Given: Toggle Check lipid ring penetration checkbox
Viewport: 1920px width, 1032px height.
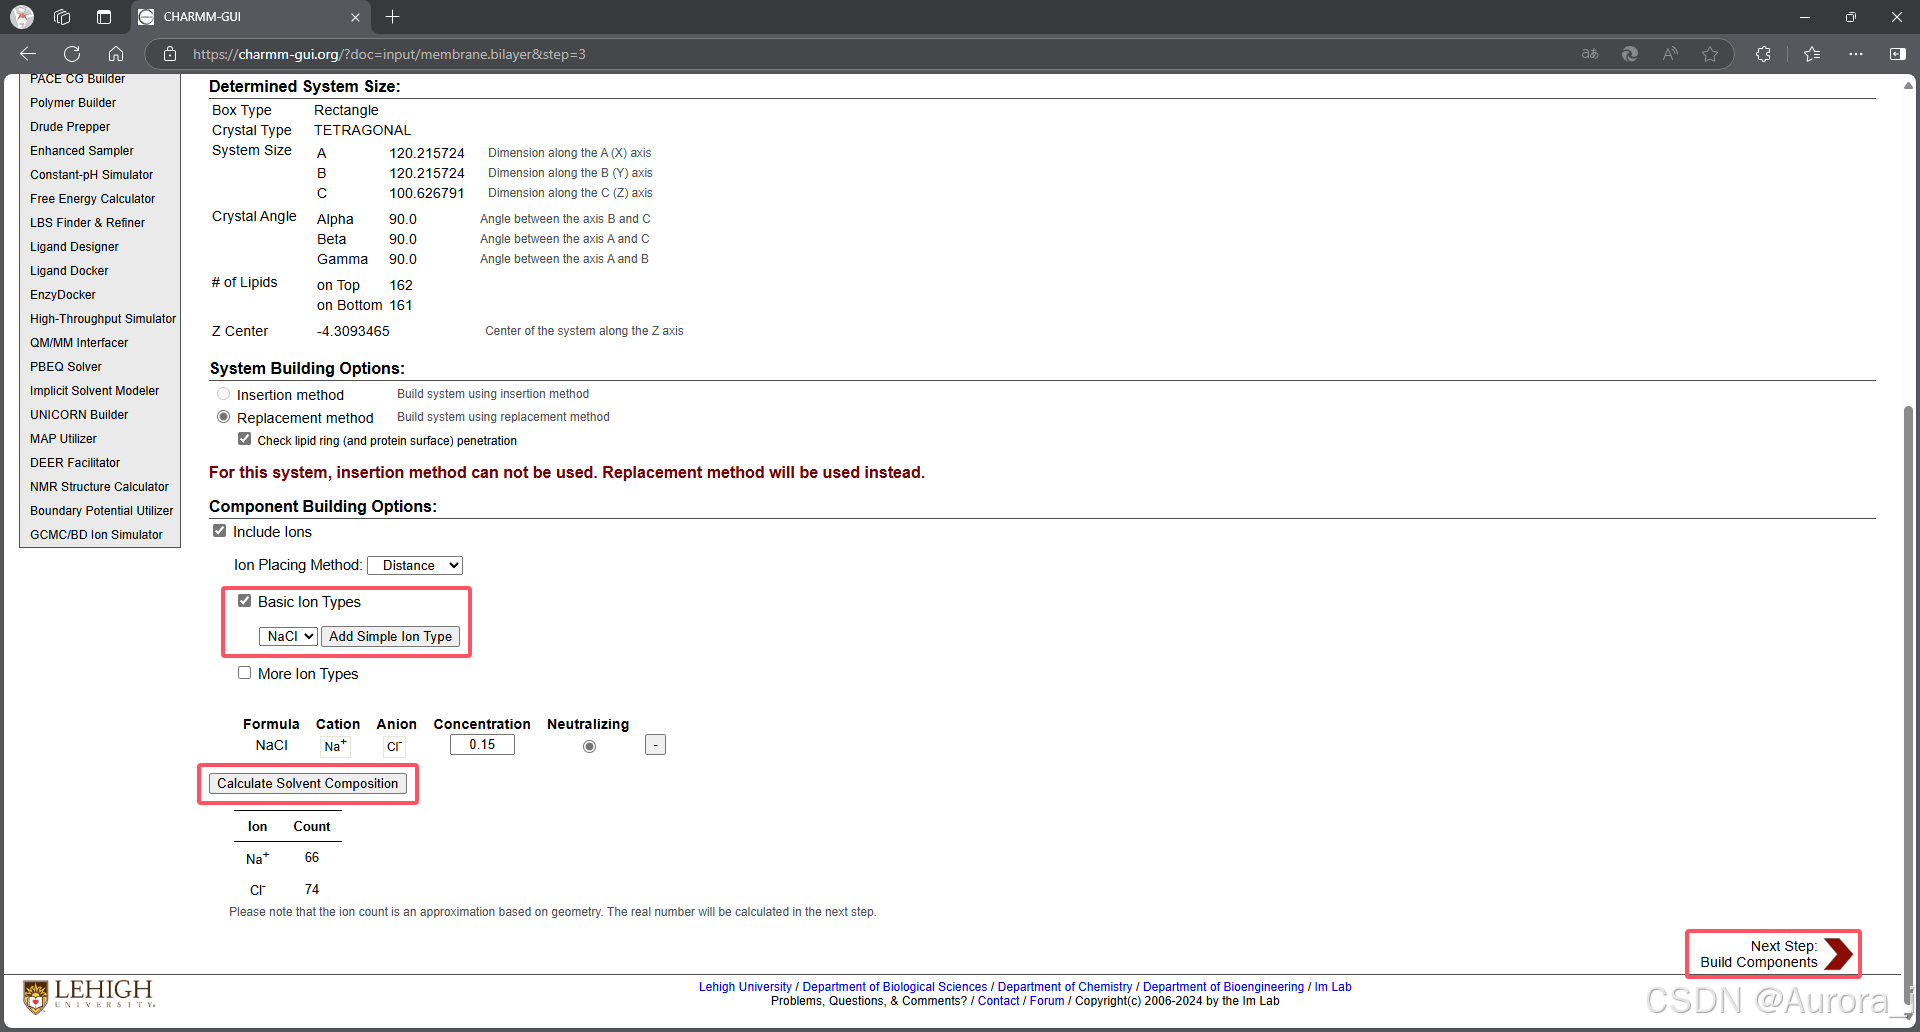Looking at the screenshot, I should click(x=244, y=439).
